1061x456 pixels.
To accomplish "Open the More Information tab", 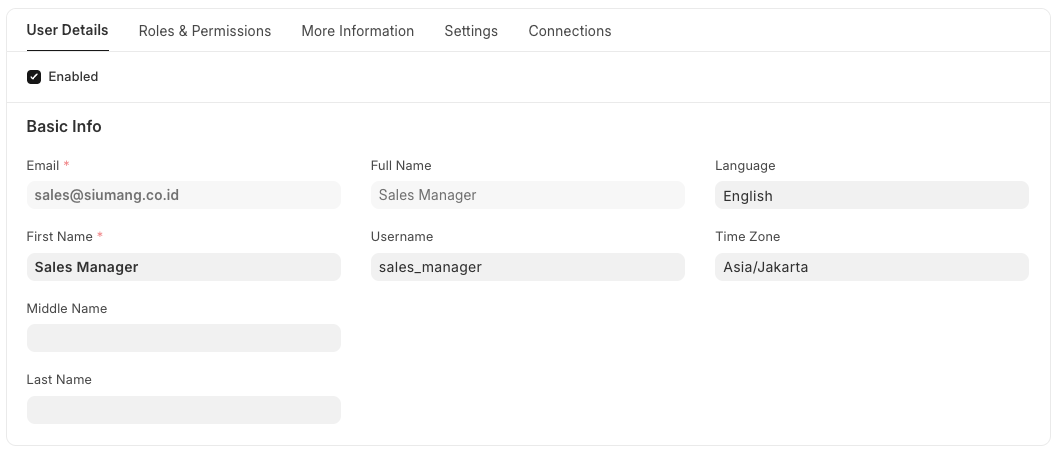I will 358,31.
